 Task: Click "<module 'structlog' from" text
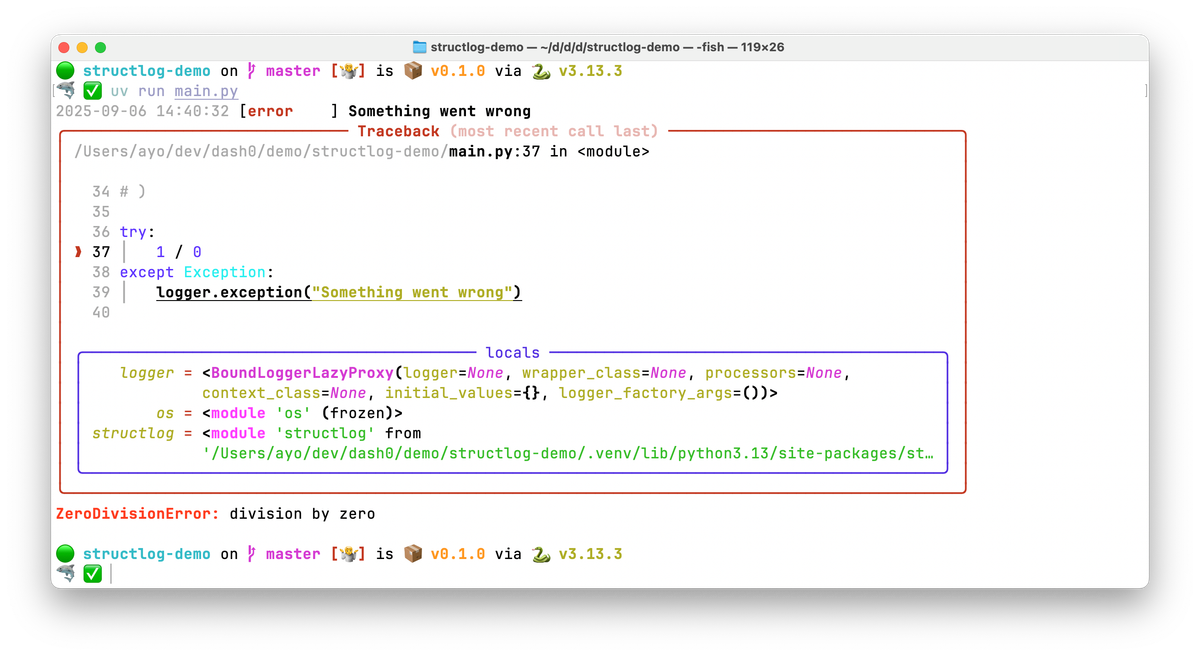pos(312,433)
